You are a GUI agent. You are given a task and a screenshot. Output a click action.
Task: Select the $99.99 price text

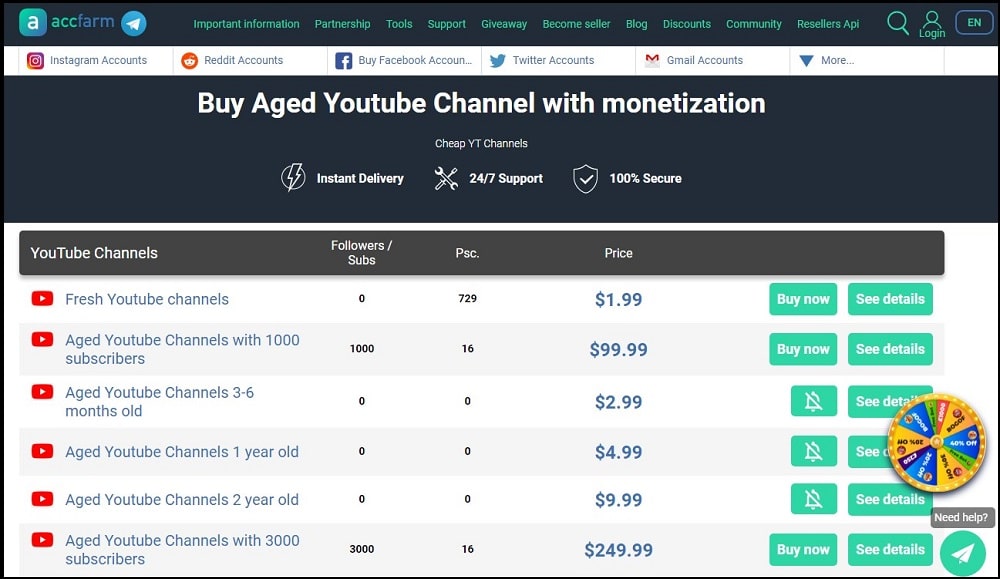pyautogui.click(x=618, y=349)
